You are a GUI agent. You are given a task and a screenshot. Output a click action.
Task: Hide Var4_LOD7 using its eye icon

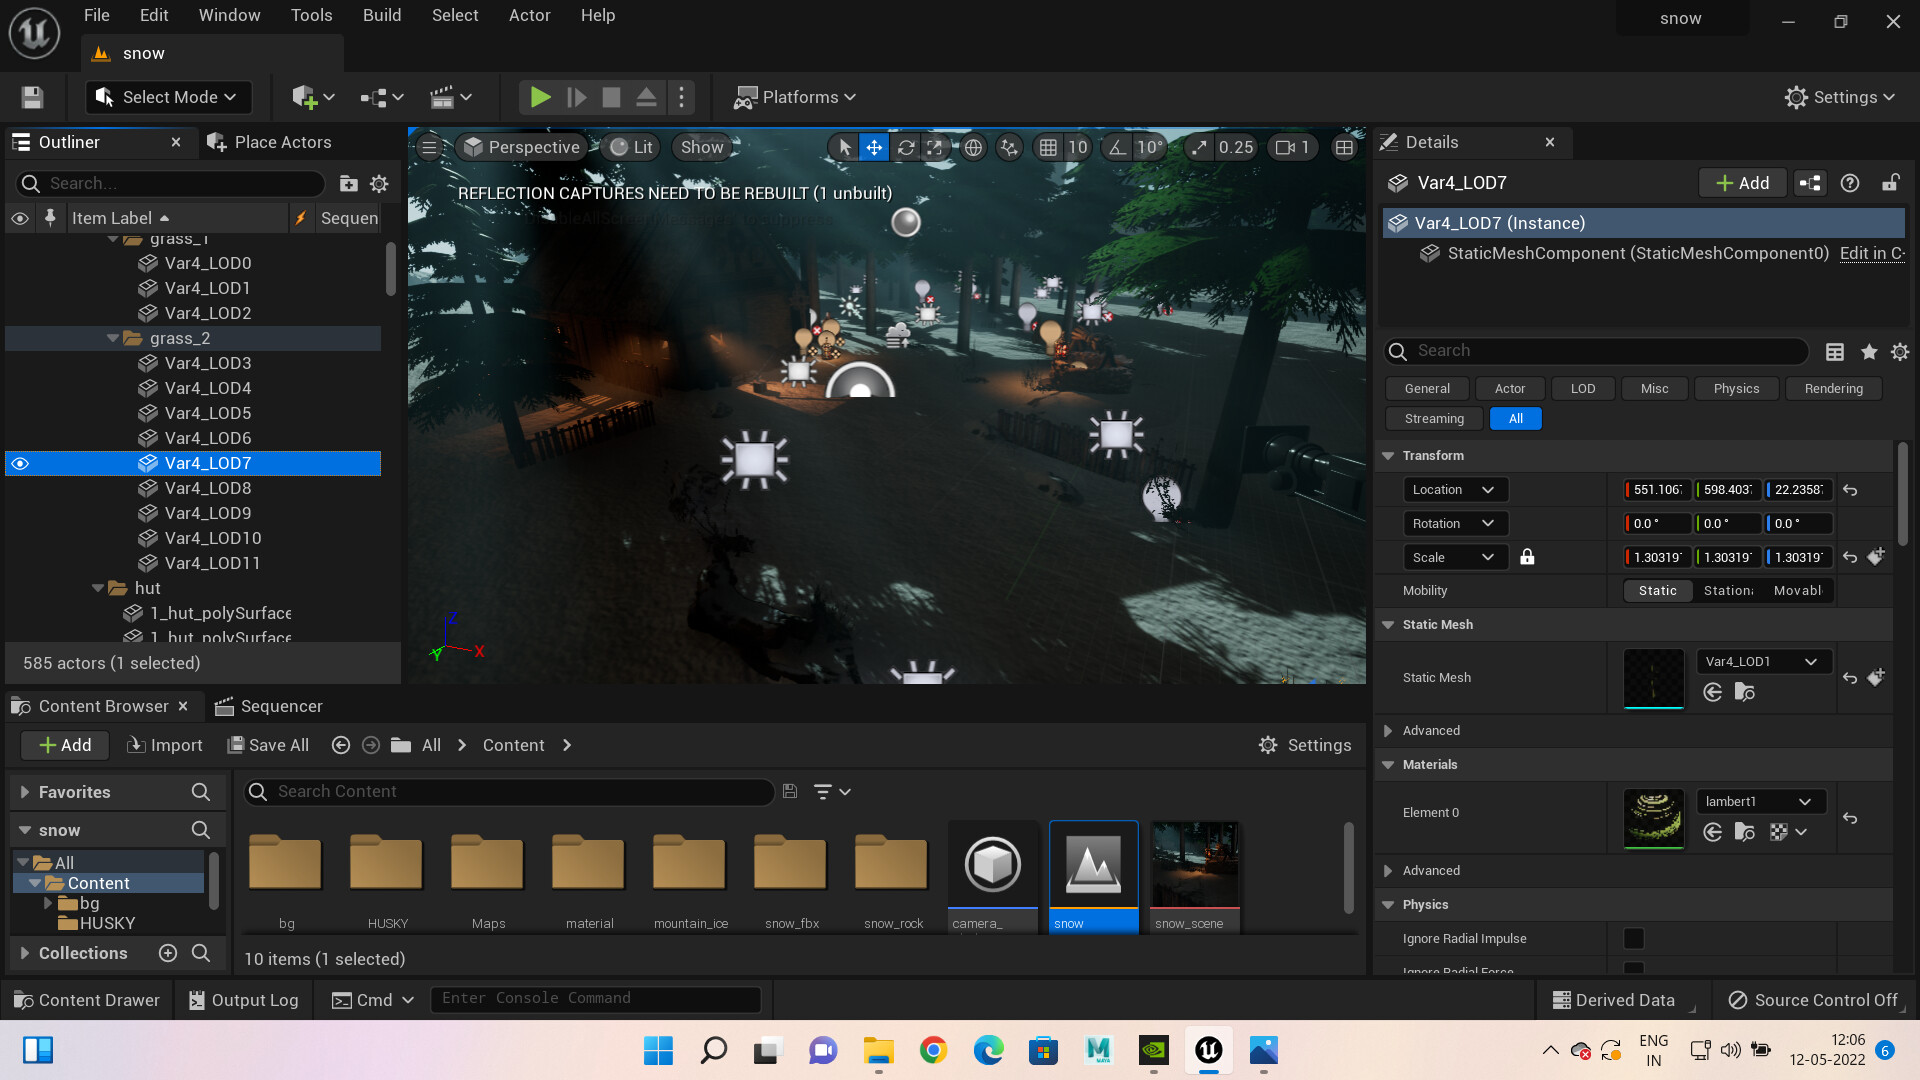tap(20, 463)
